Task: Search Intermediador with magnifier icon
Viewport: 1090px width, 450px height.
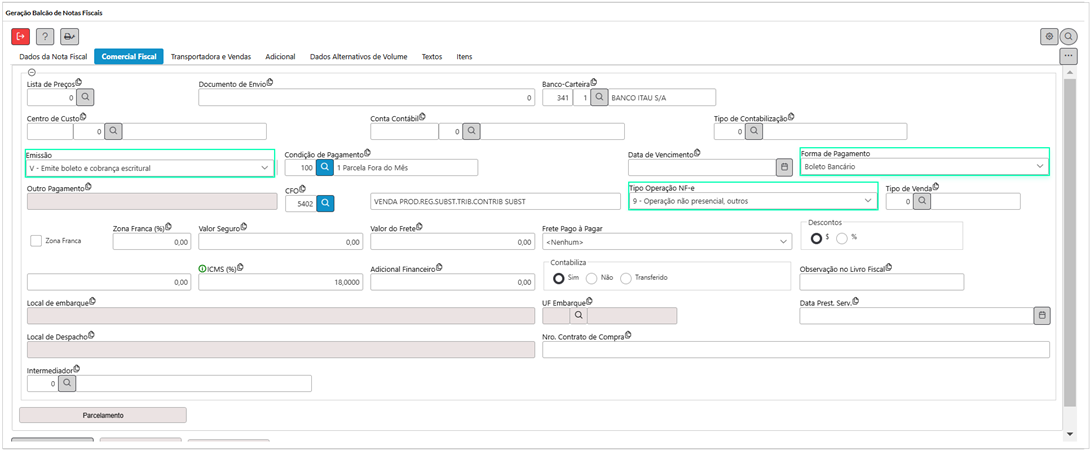Action: [x=66, y=383]
